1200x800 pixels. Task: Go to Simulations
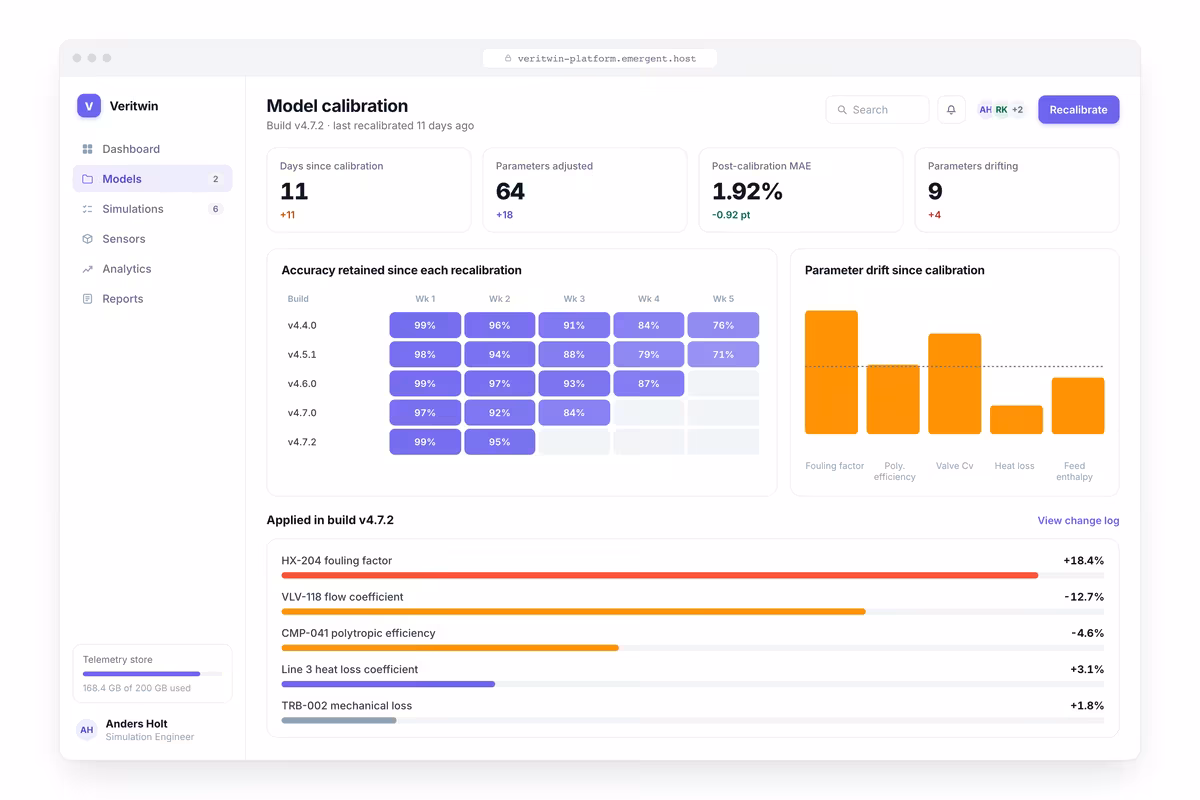(152, 209)
